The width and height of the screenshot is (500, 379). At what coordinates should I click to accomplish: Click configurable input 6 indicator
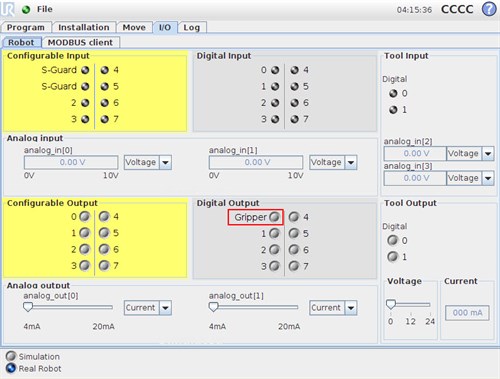coord(105,103)
